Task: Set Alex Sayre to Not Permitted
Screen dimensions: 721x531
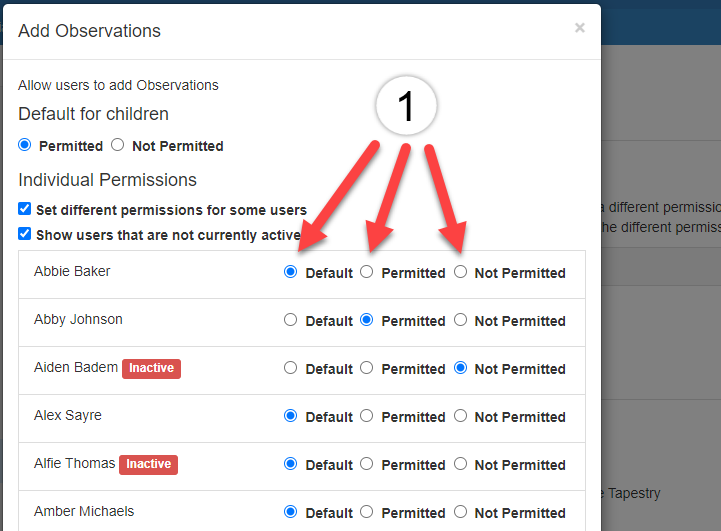Action: pyautogui.click(x=460, y=416)
